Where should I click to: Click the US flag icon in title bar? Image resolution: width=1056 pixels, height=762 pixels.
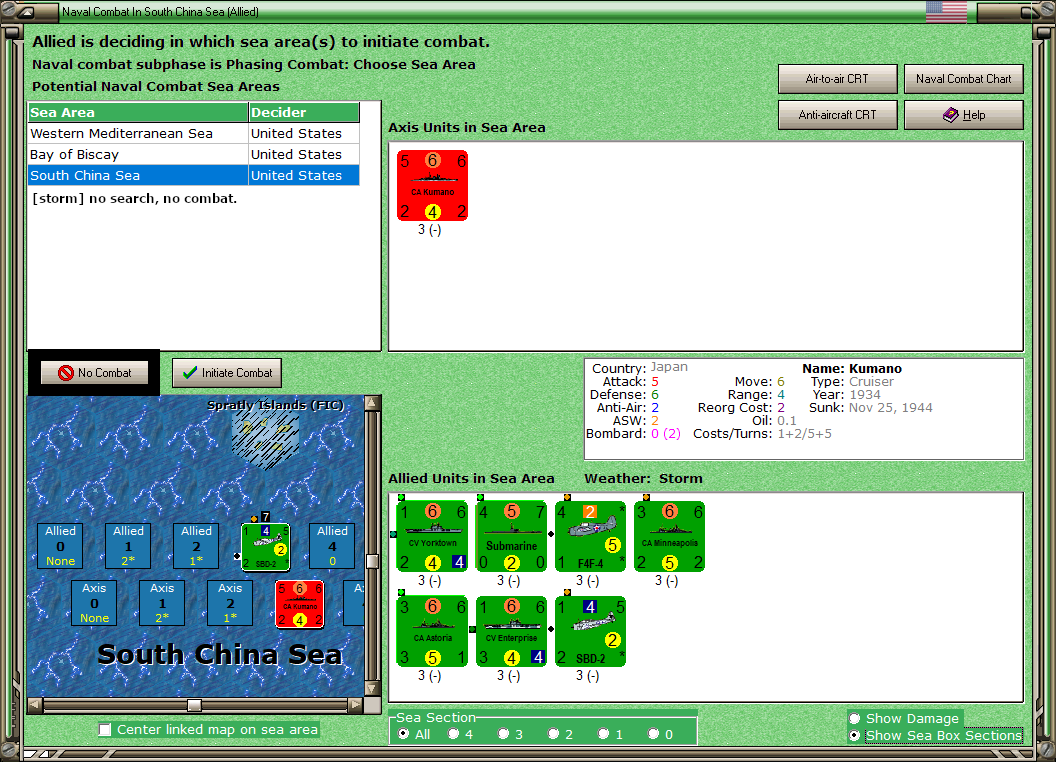pos(946,11)
